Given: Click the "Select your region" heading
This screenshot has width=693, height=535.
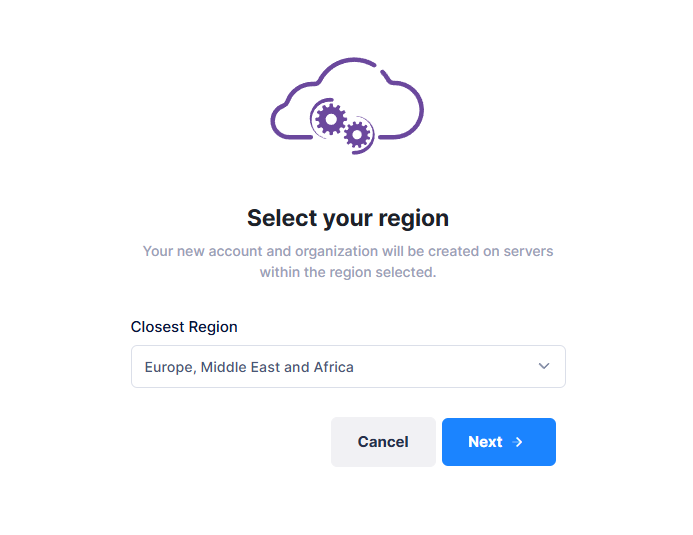Looking at the screenshot, I should 348,218.
